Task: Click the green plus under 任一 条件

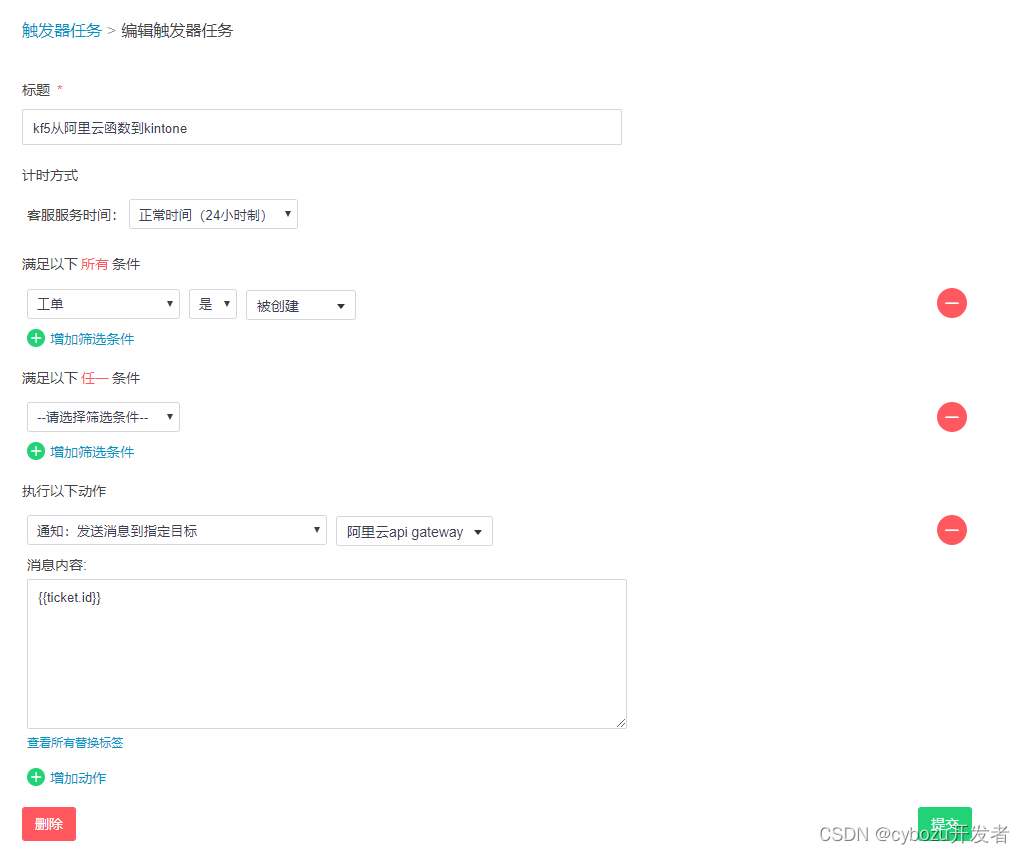Action: click(36, 451)
